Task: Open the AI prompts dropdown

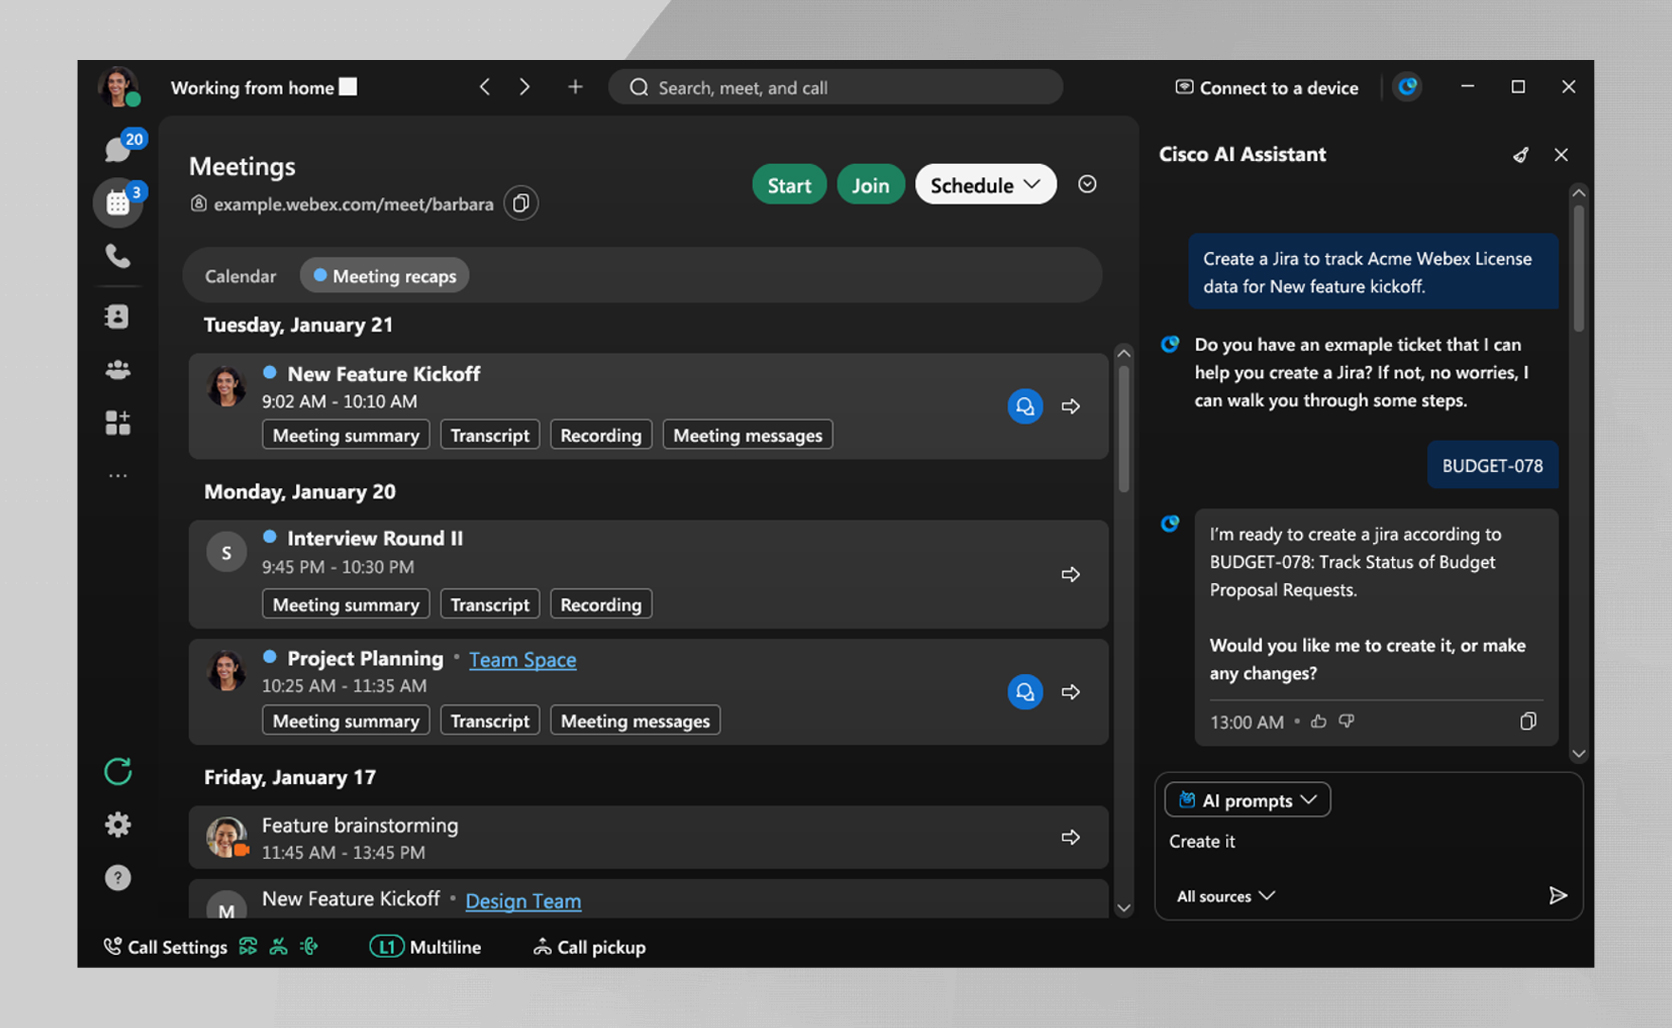Action: pos(1247,800)
